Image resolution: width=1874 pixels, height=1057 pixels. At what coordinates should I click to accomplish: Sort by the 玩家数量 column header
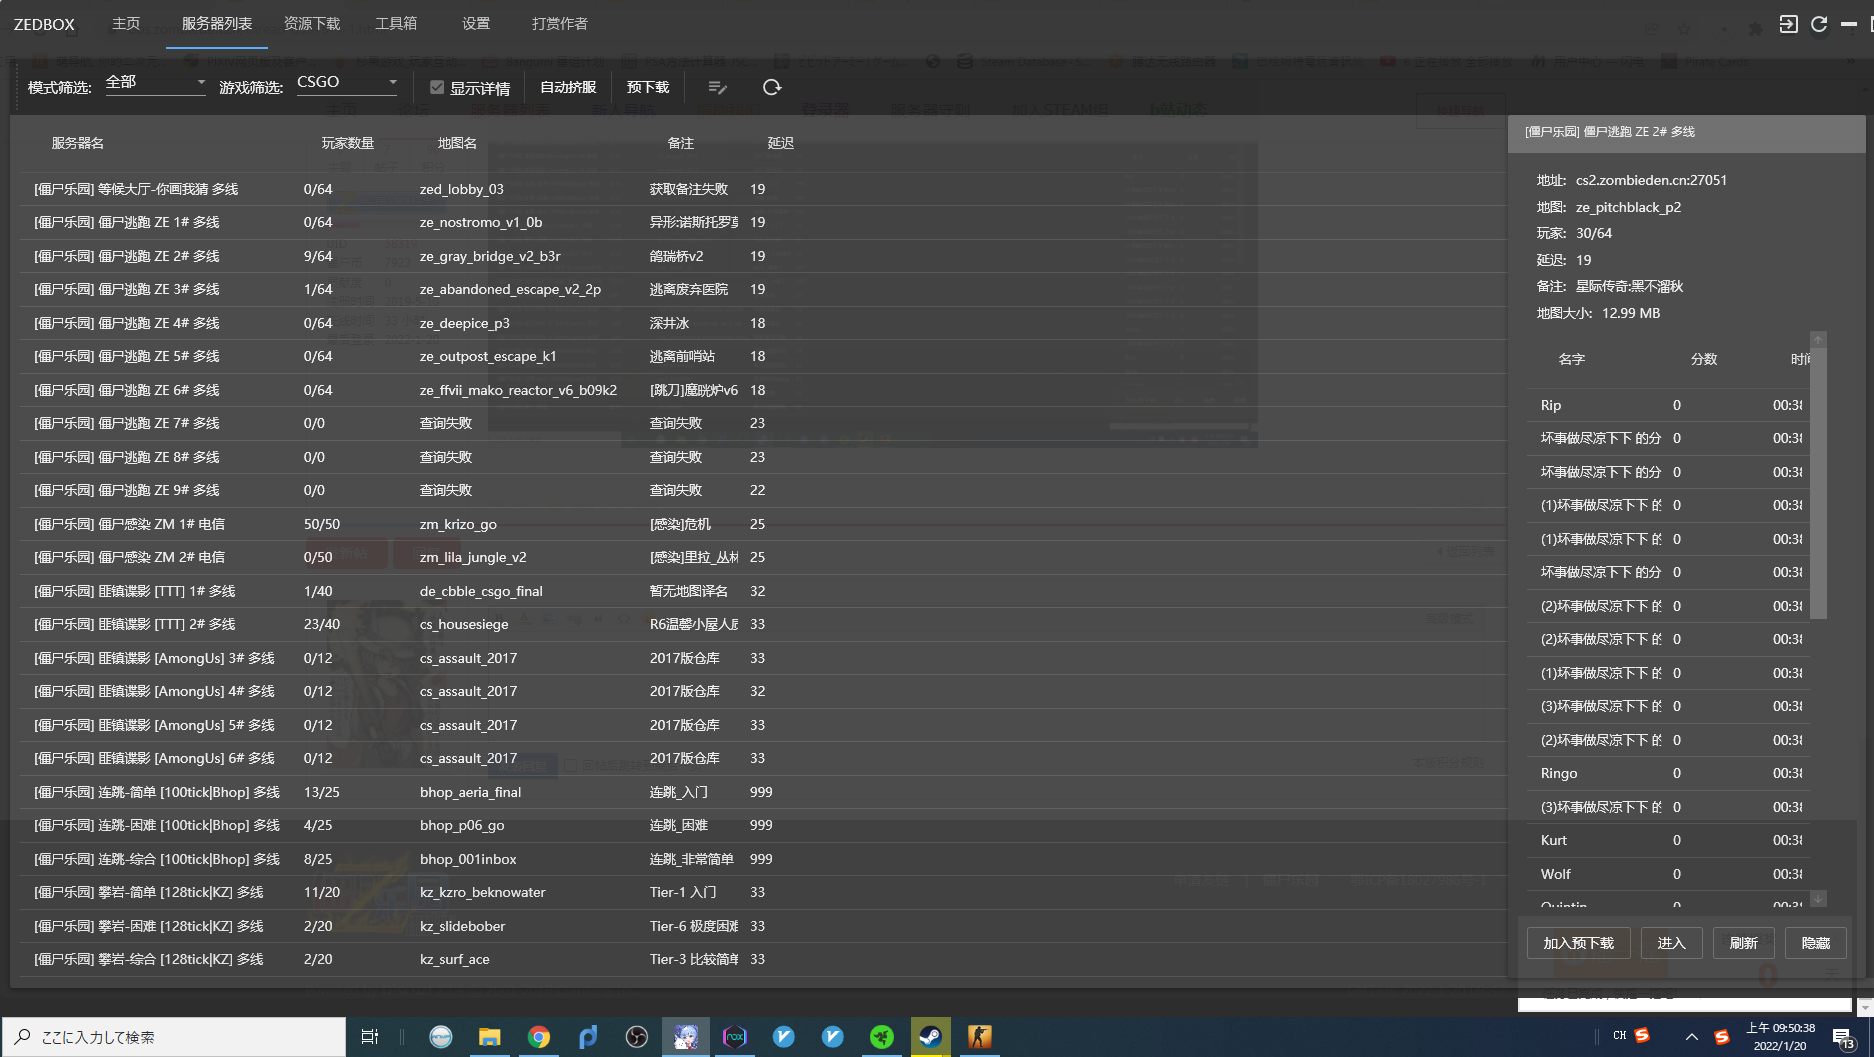348,143
